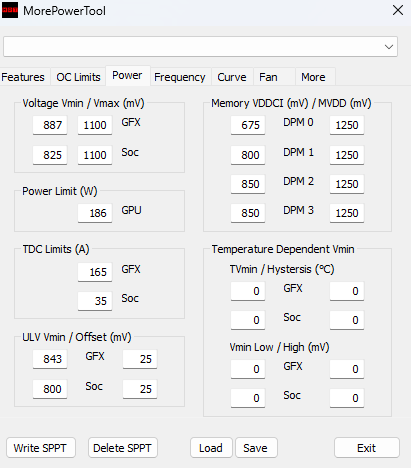Edit DPM 3 VDDCI field
411x468 pixels.
tap(248, 213)
